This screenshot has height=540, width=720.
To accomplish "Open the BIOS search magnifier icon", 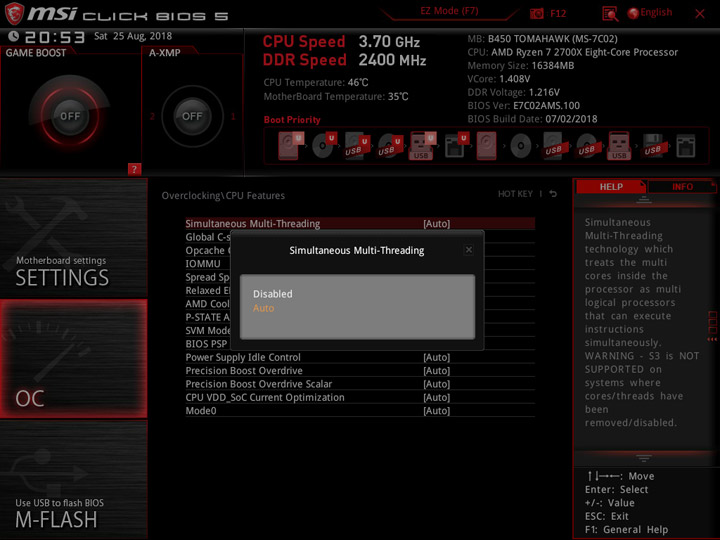I will [610, 14].
